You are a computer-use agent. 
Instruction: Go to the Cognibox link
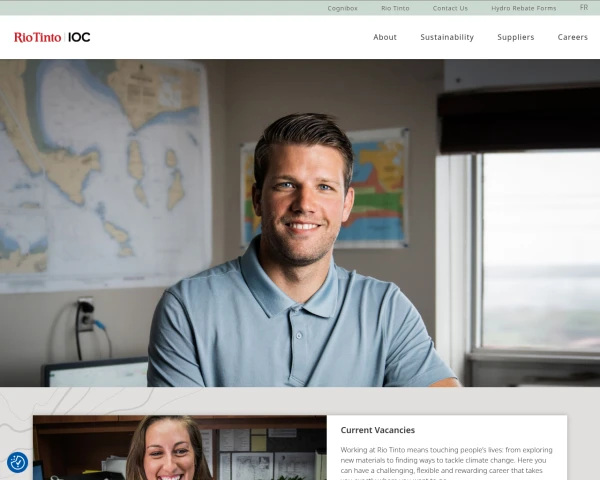pyautogui.click(x=342, y=8)
